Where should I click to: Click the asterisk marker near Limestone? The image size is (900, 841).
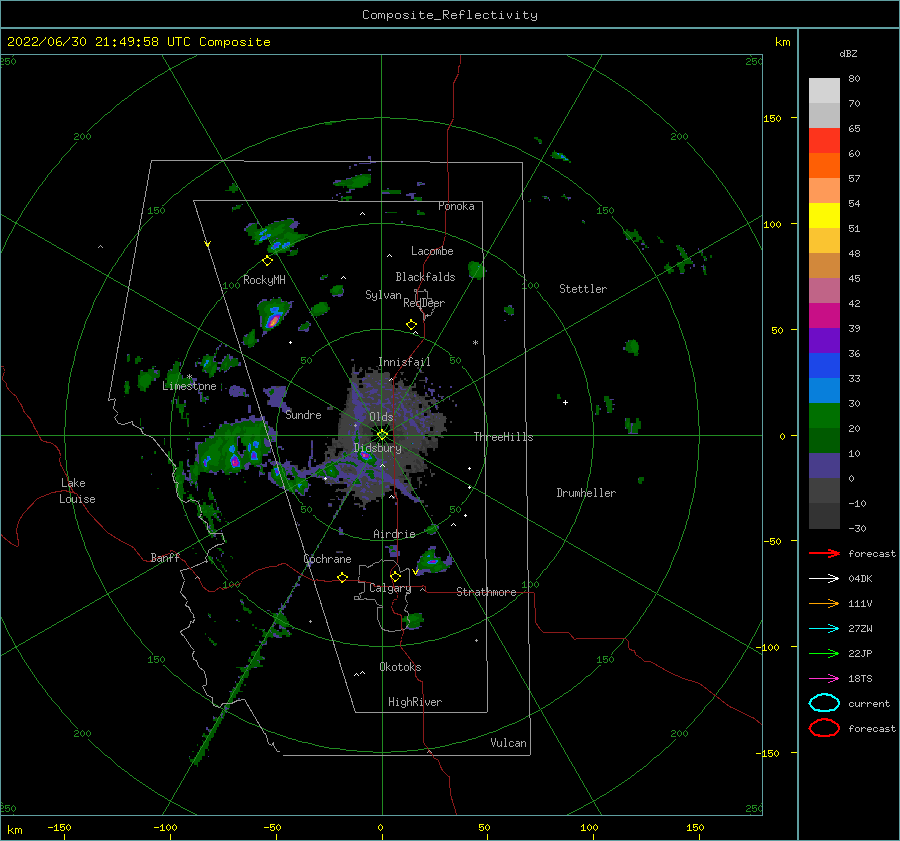189,377
